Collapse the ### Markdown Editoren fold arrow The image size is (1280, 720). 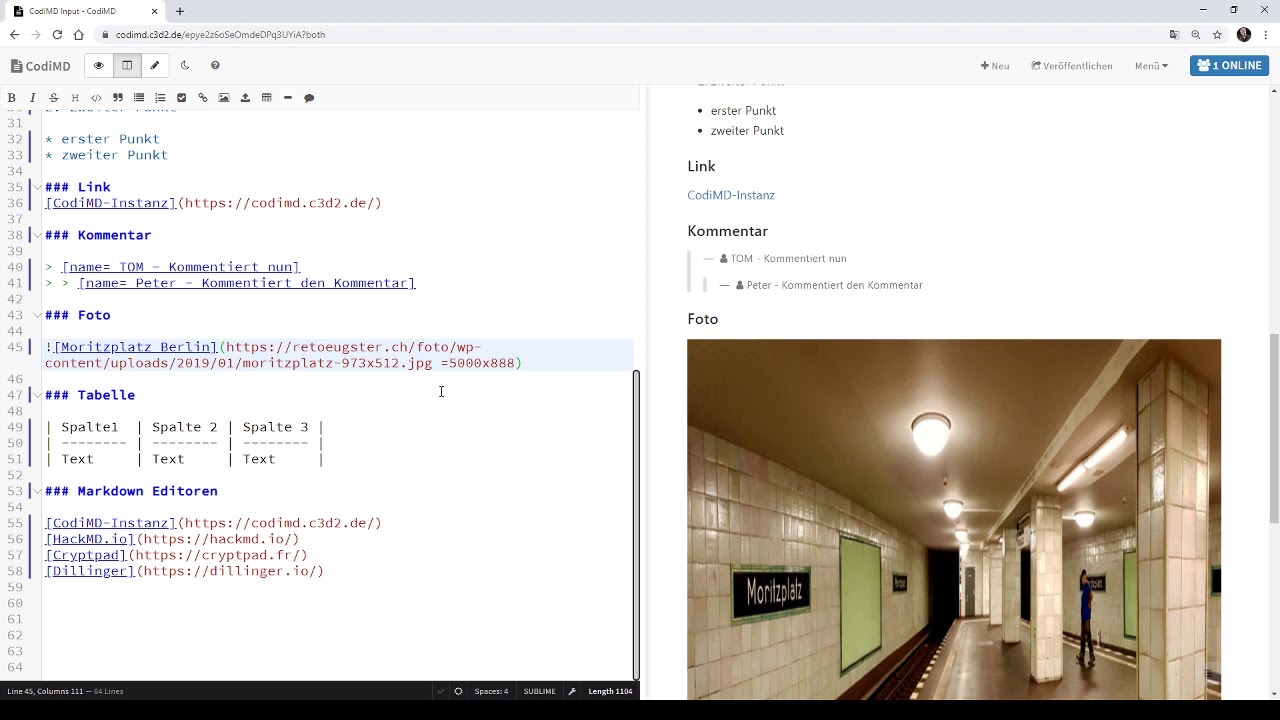pos(37,491)
